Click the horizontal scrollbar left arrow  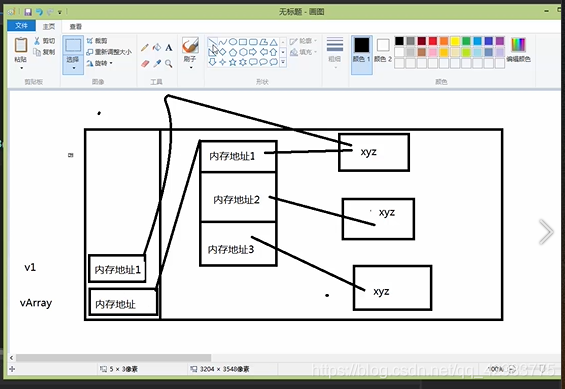coord(12,358)
